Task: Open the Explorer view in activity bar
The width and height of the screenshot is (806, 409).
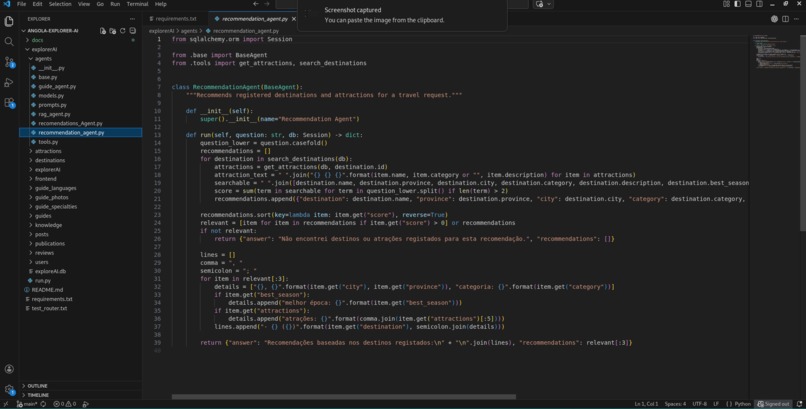Action: [x=9, y=22]
